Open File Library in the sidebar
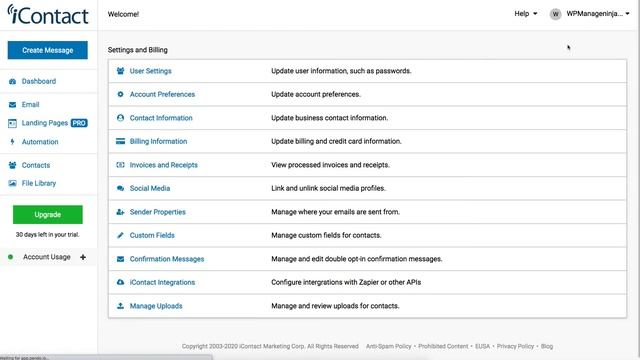Image resolution: width=640 pixels, height=360 pixels. (39, 184)
